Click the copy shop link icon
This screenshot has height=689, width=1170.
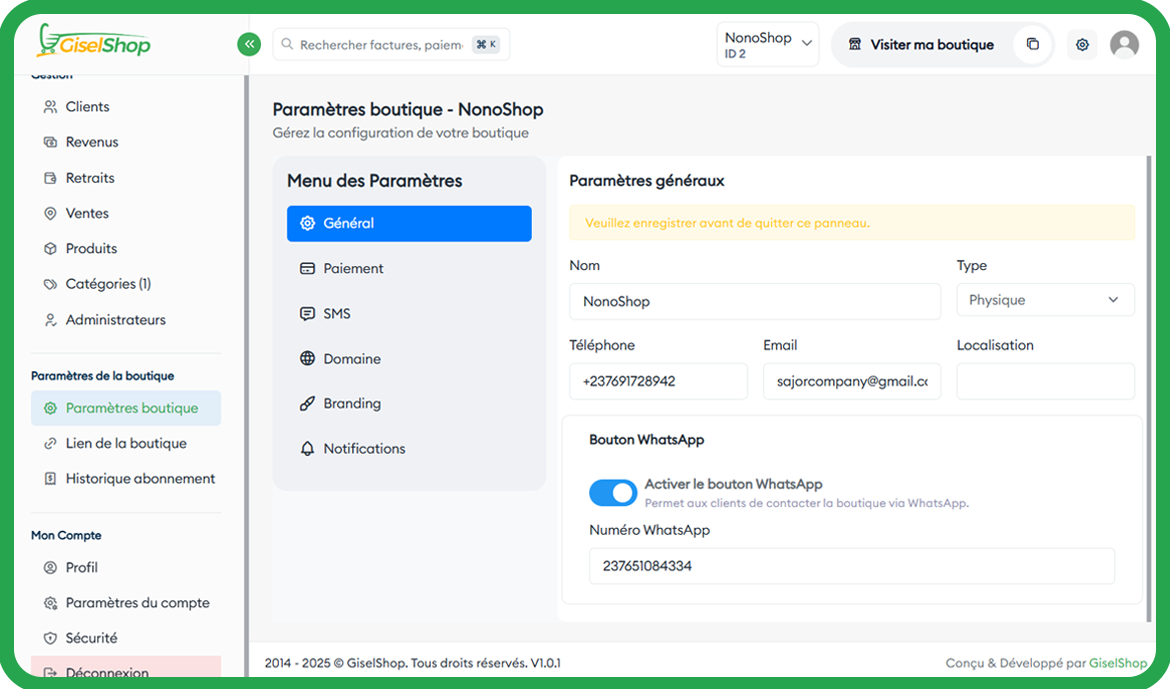tap(1032, 44)
